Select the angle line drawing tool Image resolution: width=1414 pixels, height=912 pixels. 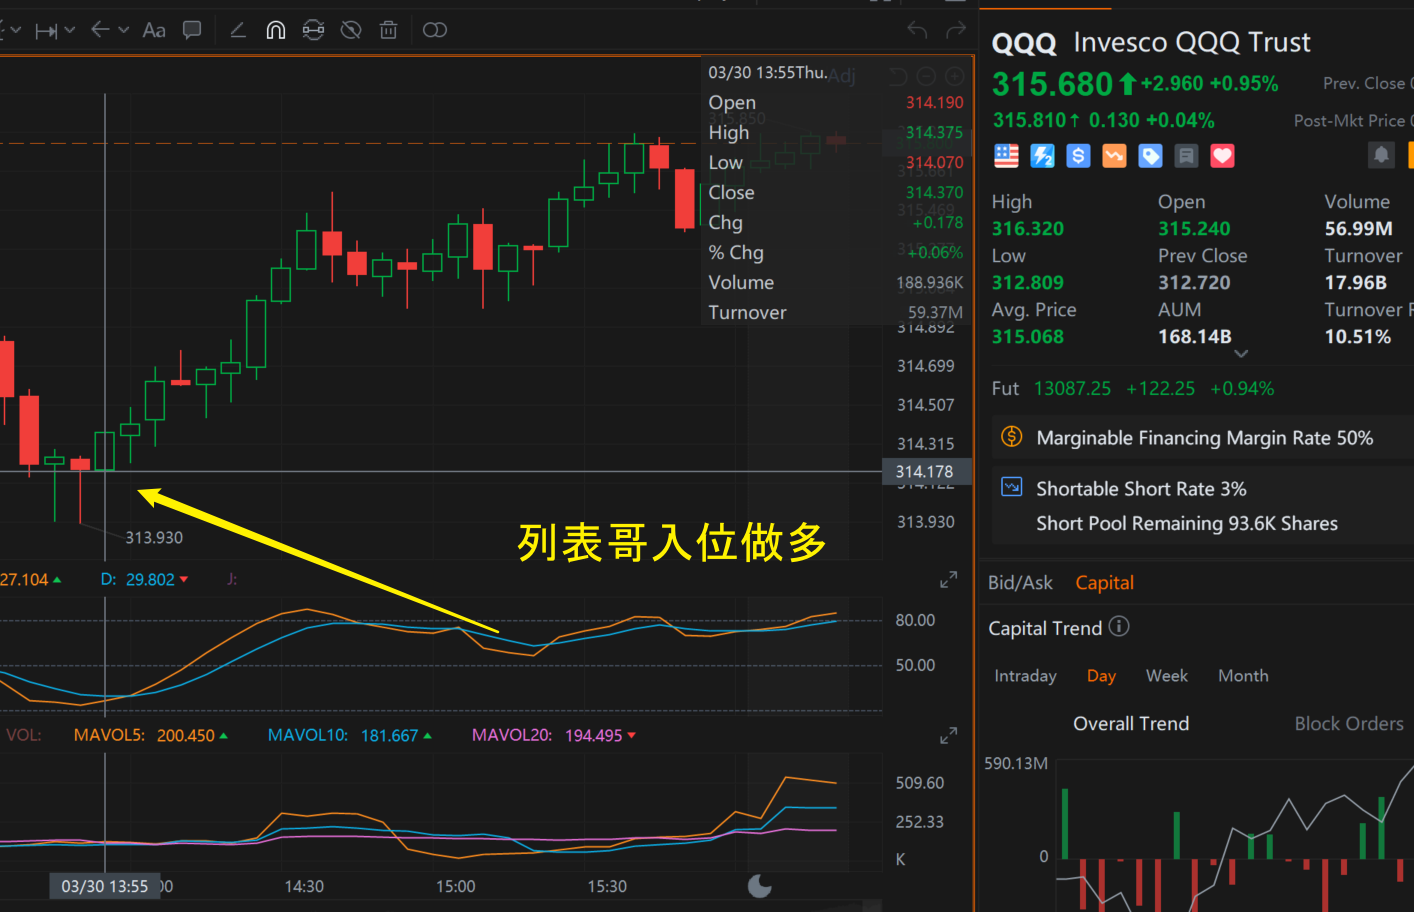(238, 30)
